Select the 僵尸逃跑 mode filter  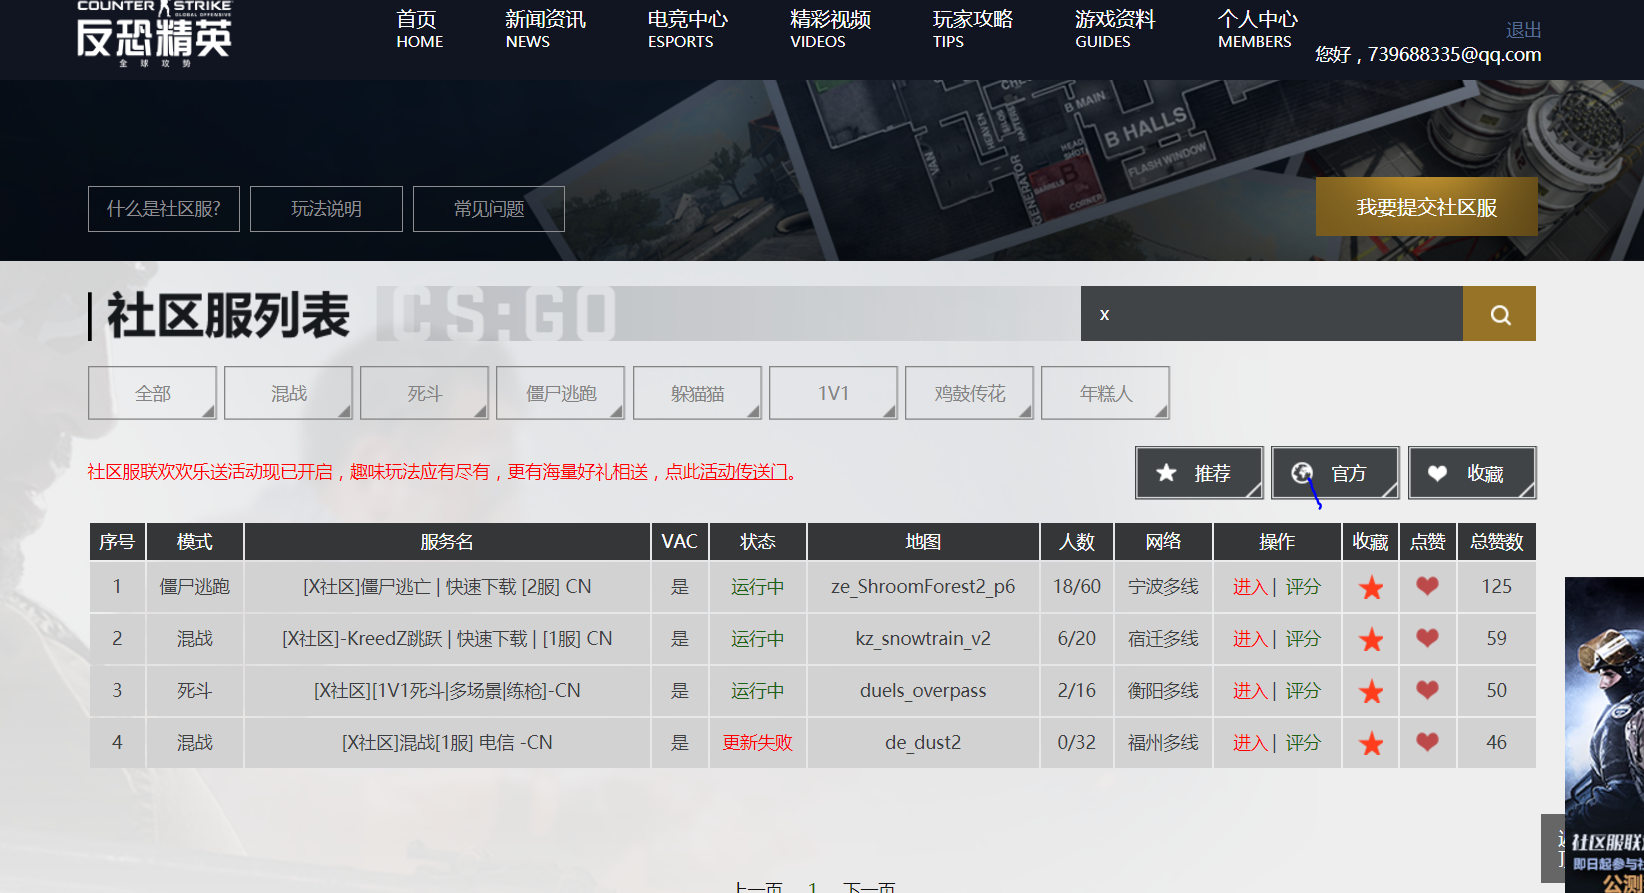coord(561,393)
